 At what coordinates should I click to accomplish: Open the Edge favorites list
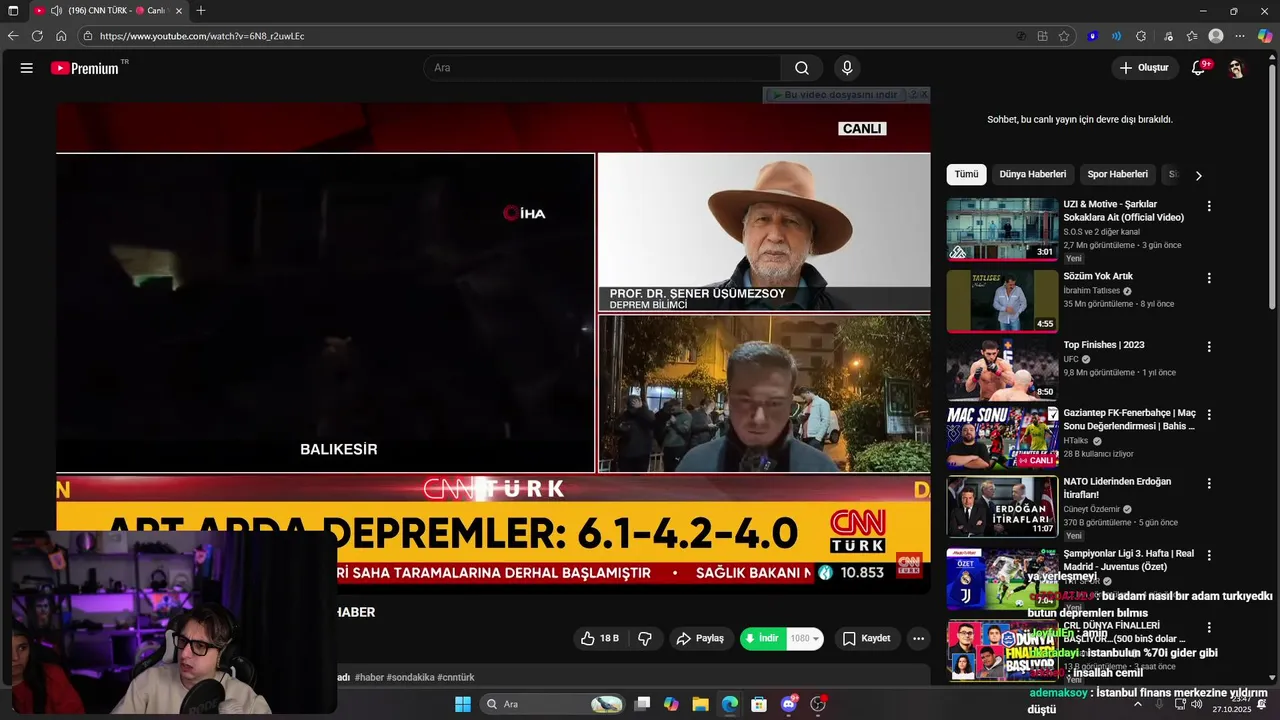pos(1192,36)
